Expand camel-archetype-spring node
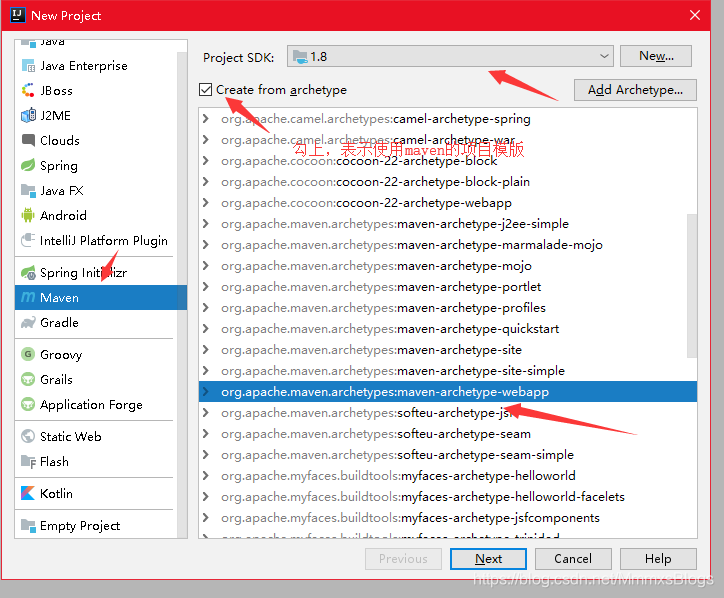 [x=205, y=119]
